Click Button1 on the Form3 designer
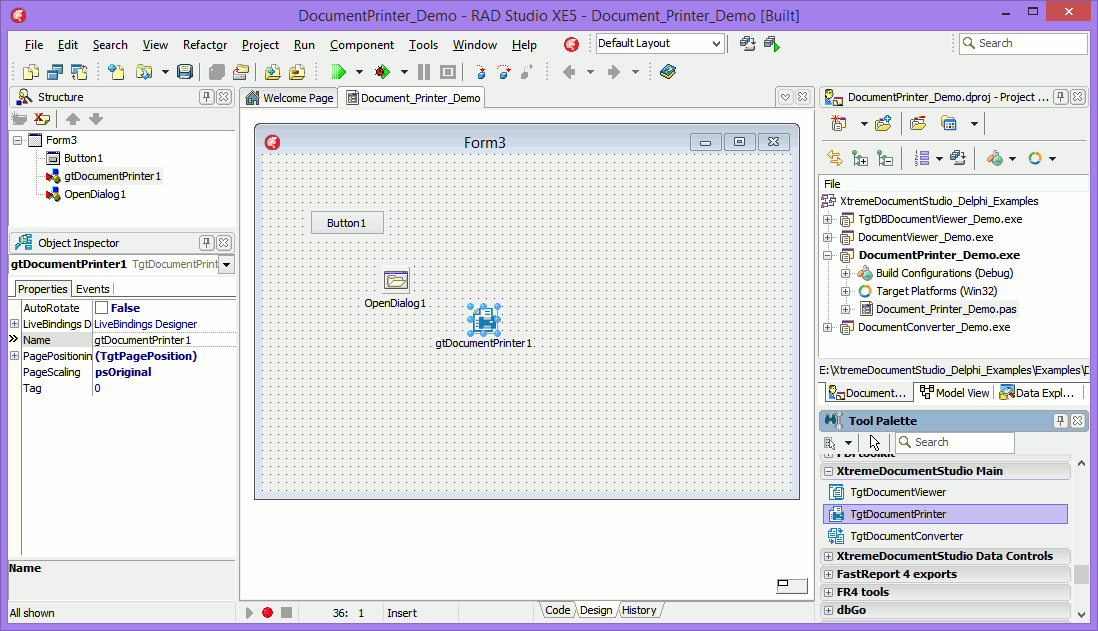Viewport: 1098px width, 631px height. pyautogui.click(x=346, y=223)
